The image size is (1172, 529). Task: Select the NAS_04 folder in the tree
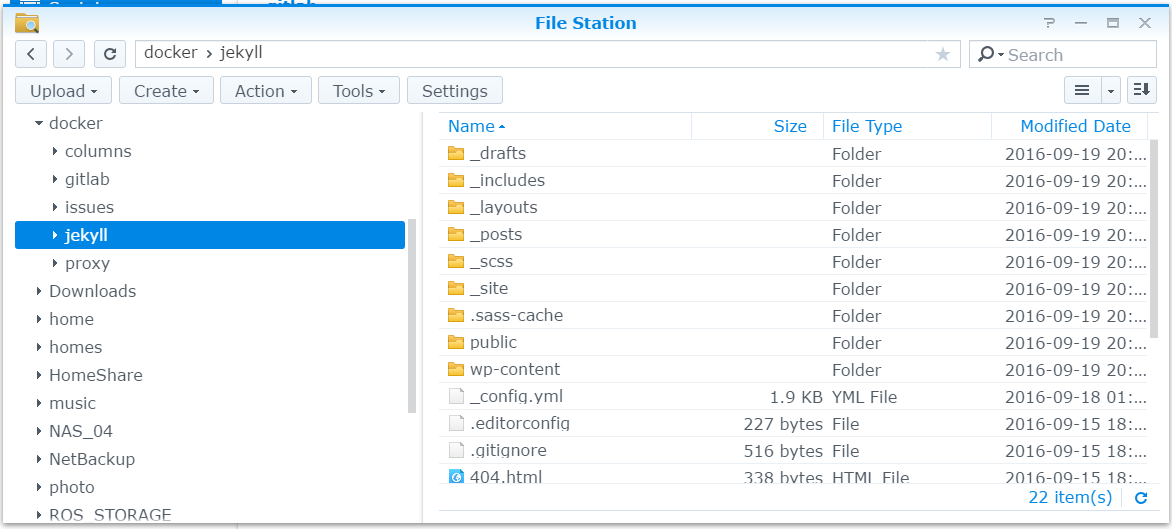(81, 431)
